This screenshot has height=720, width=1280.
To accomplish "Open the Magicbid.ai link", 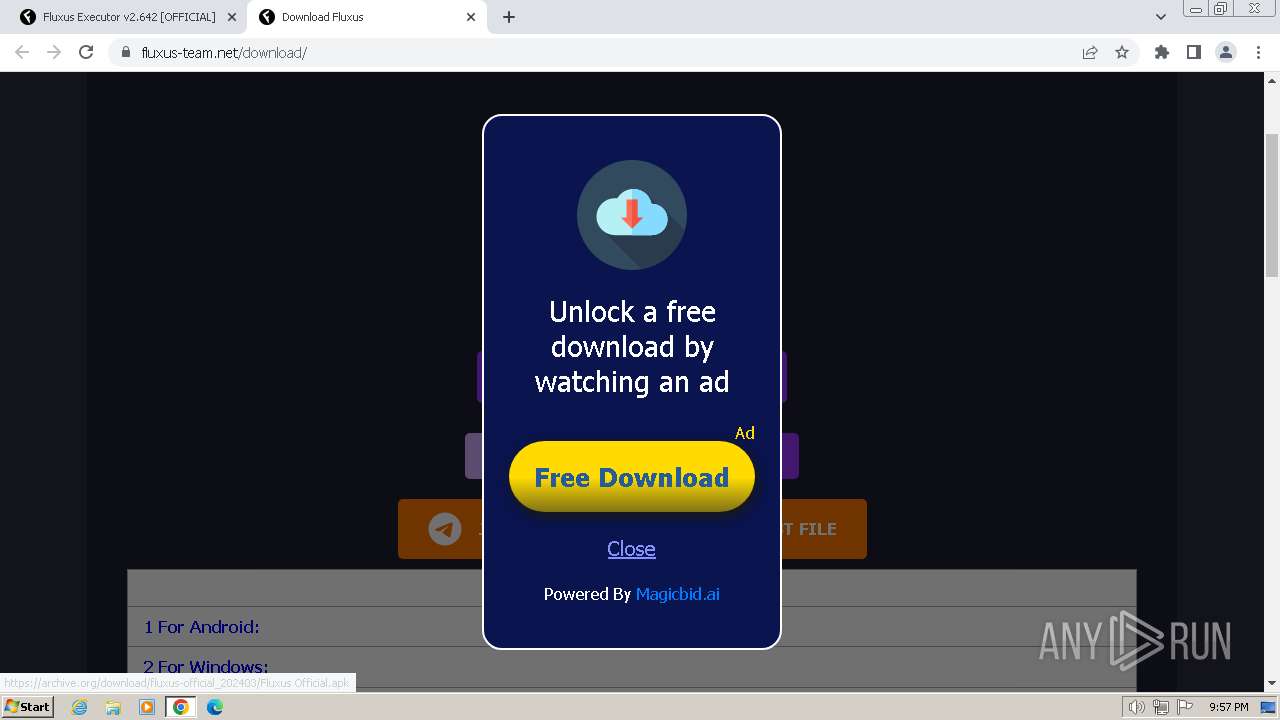I will [x=677, y=594].
